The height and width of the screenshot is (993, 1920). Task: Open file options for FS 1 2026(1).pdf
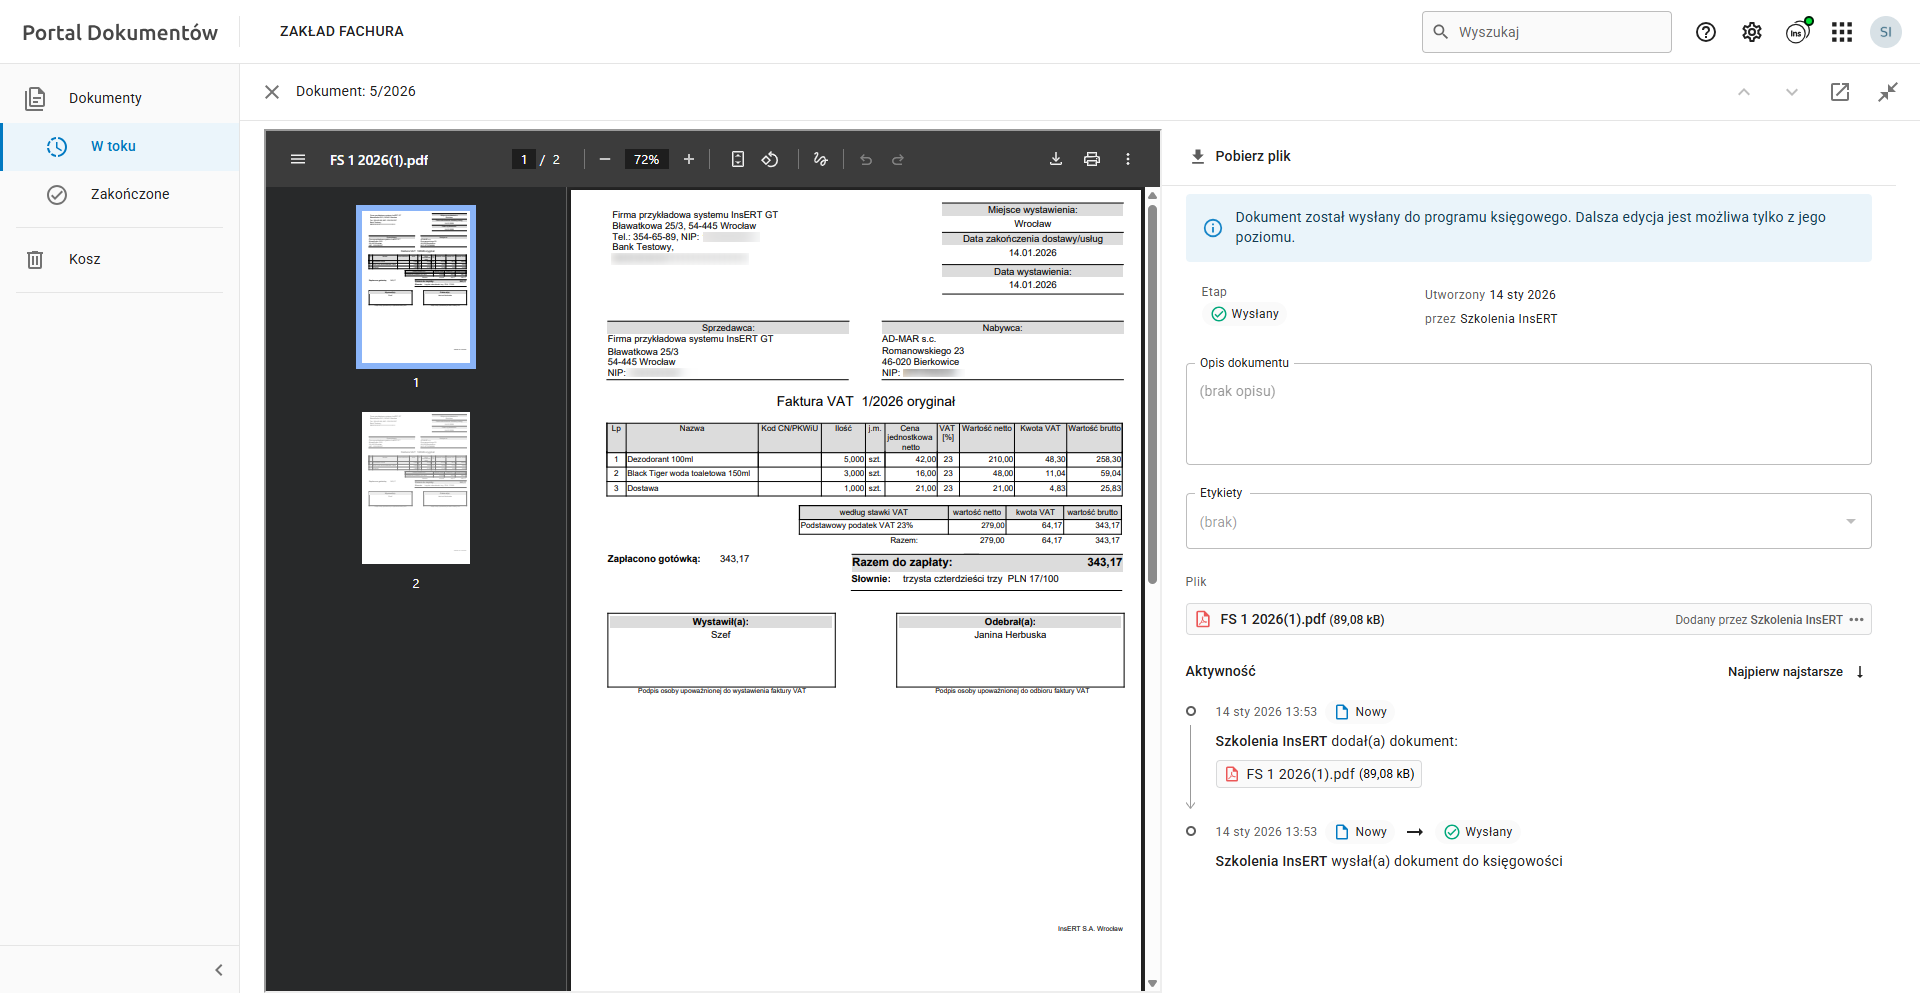1856,620
